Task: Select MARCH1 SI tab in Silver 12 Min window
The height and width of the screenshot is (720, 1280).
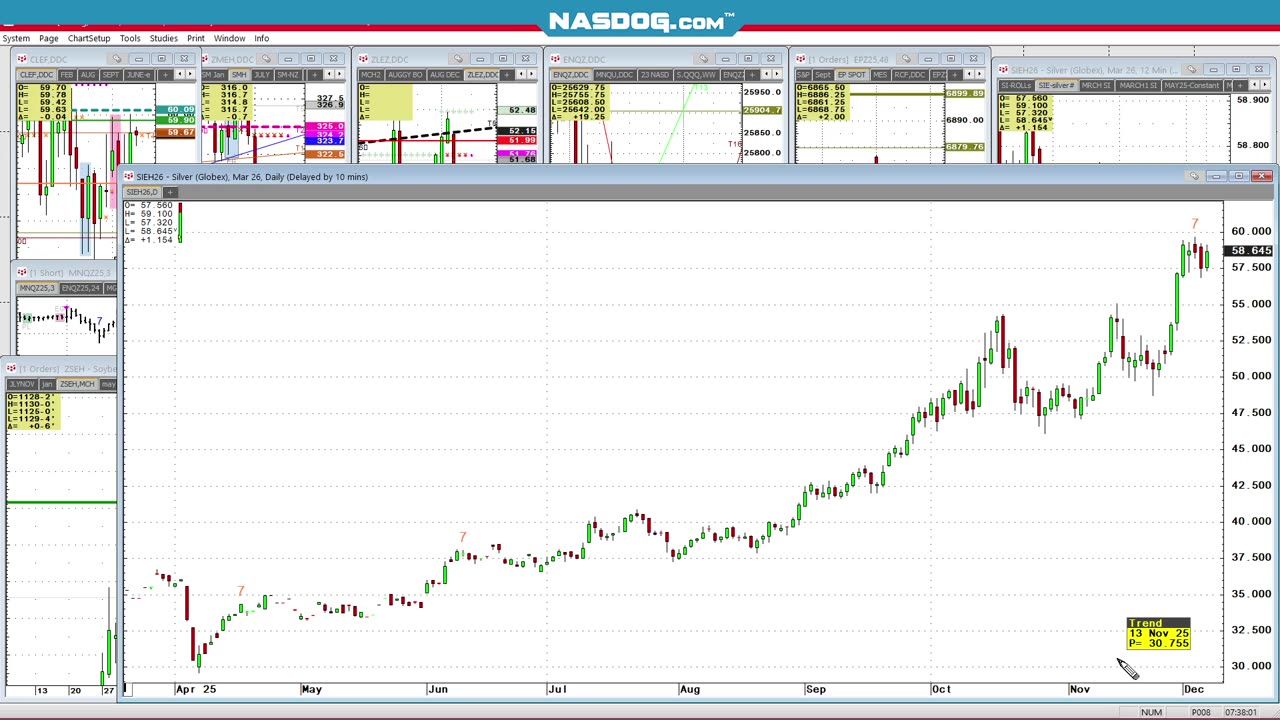Action: click(x=1140, y=86)
